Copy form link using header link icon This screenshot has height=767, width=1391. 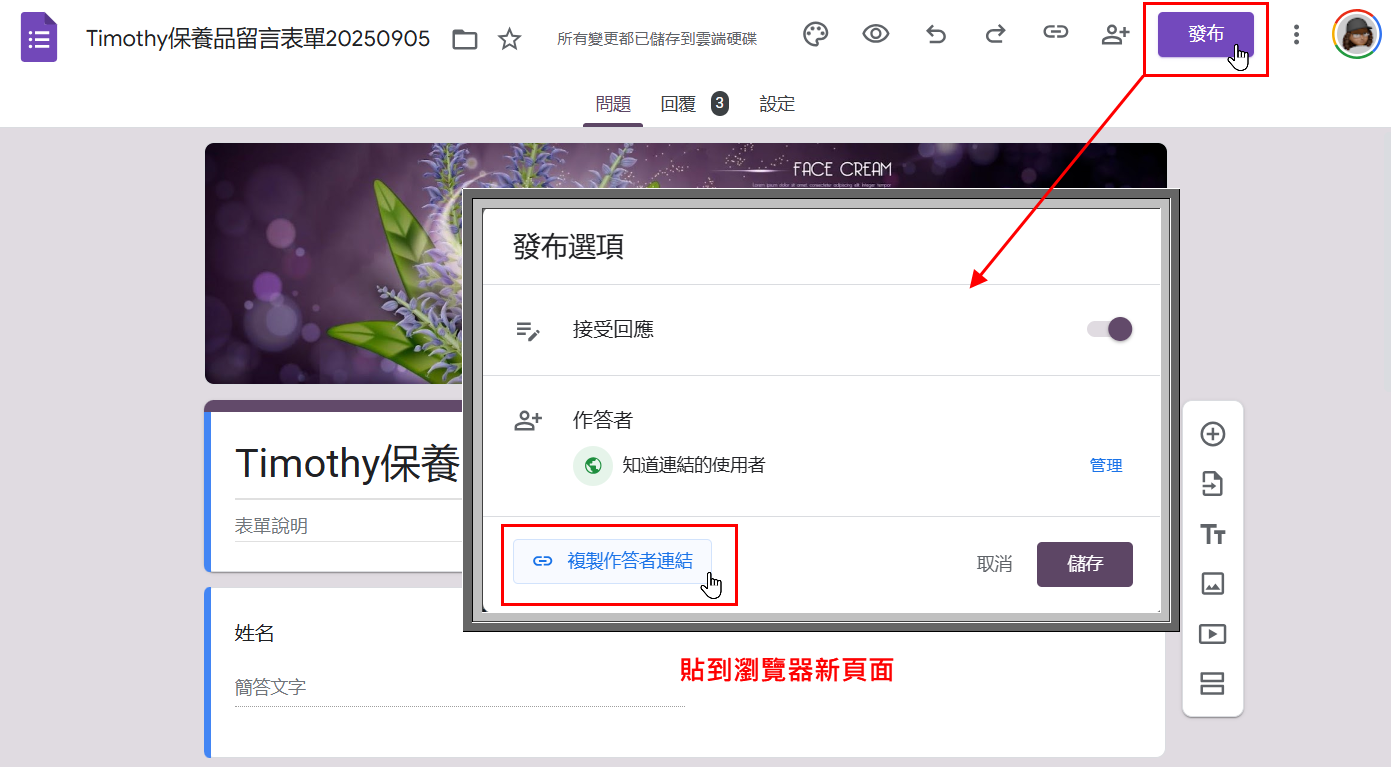click(1055, 35)
